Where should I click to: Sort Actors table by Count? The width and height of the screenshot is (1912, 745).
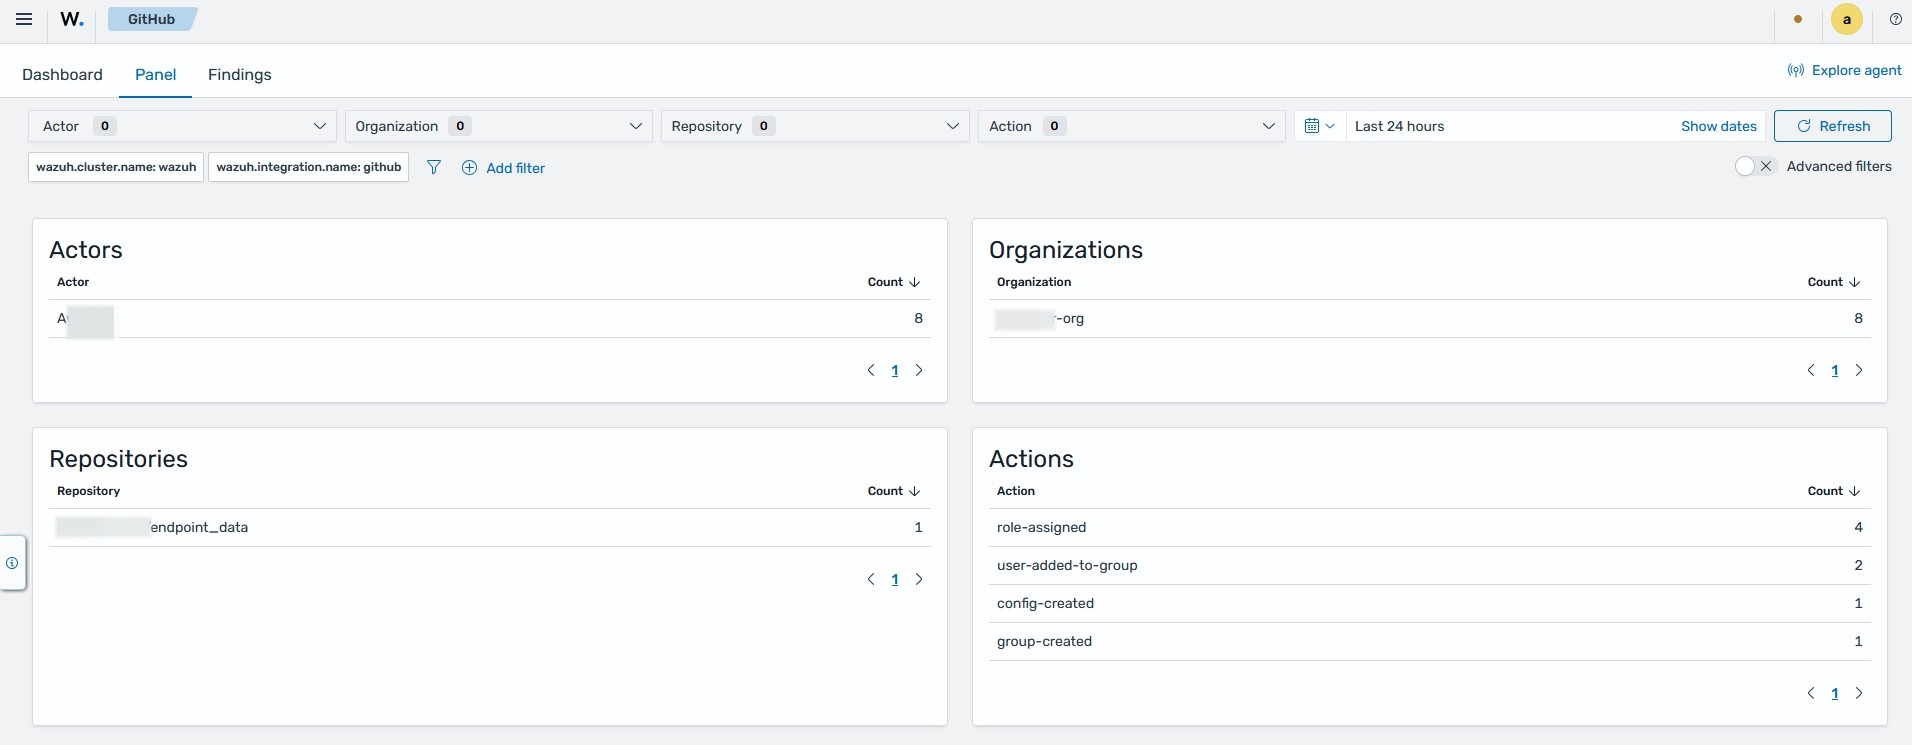point(894,282)
